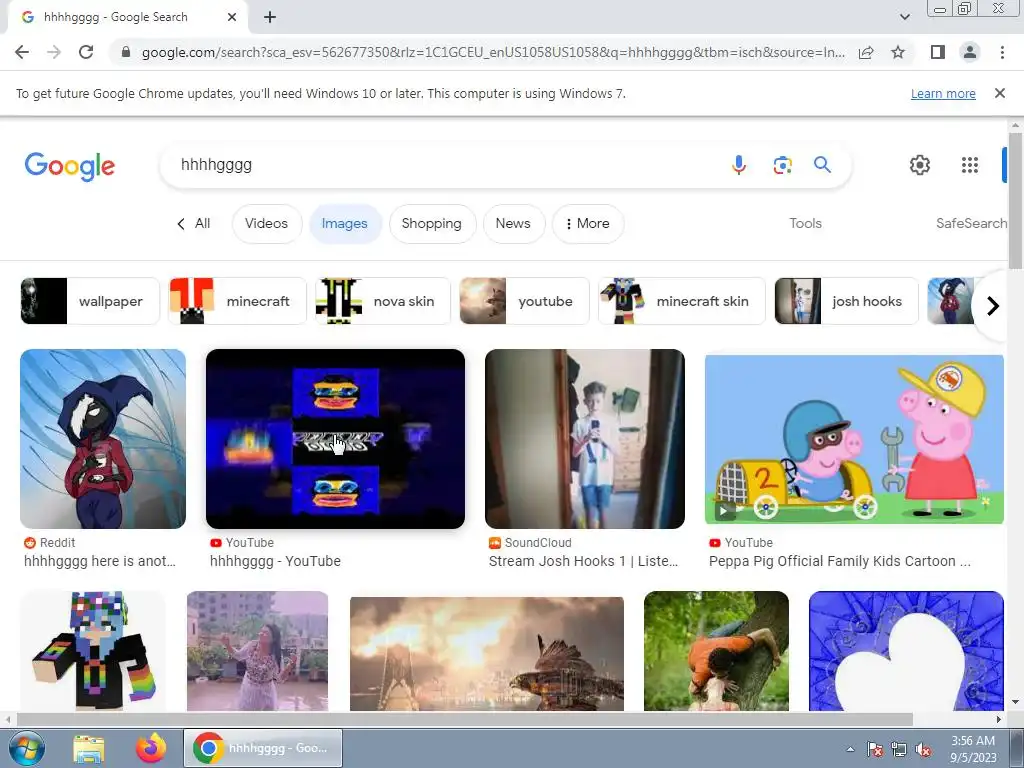Open Windows Explorer from the taskbar
Image resolution: width=1024 pixels, height=768 pixels.
[89, 748]
